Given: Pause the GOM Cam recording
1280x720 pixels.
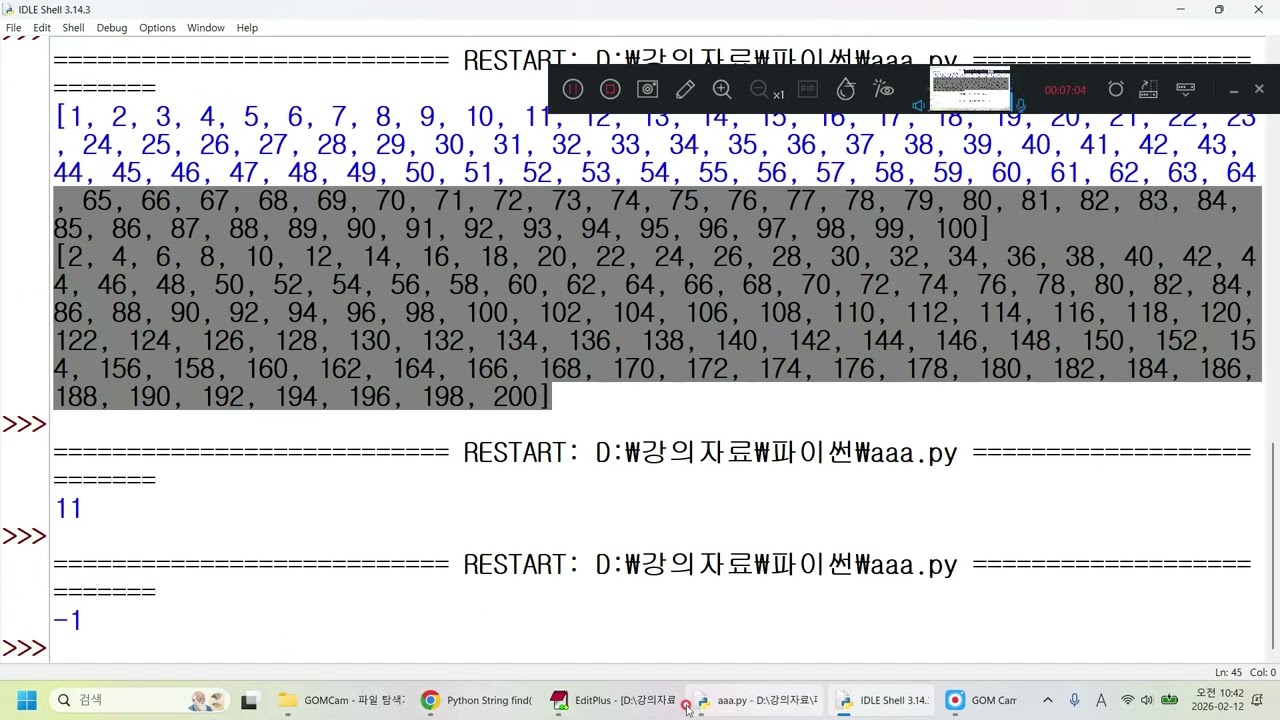Looking at the screenshot, I should 573,89.
